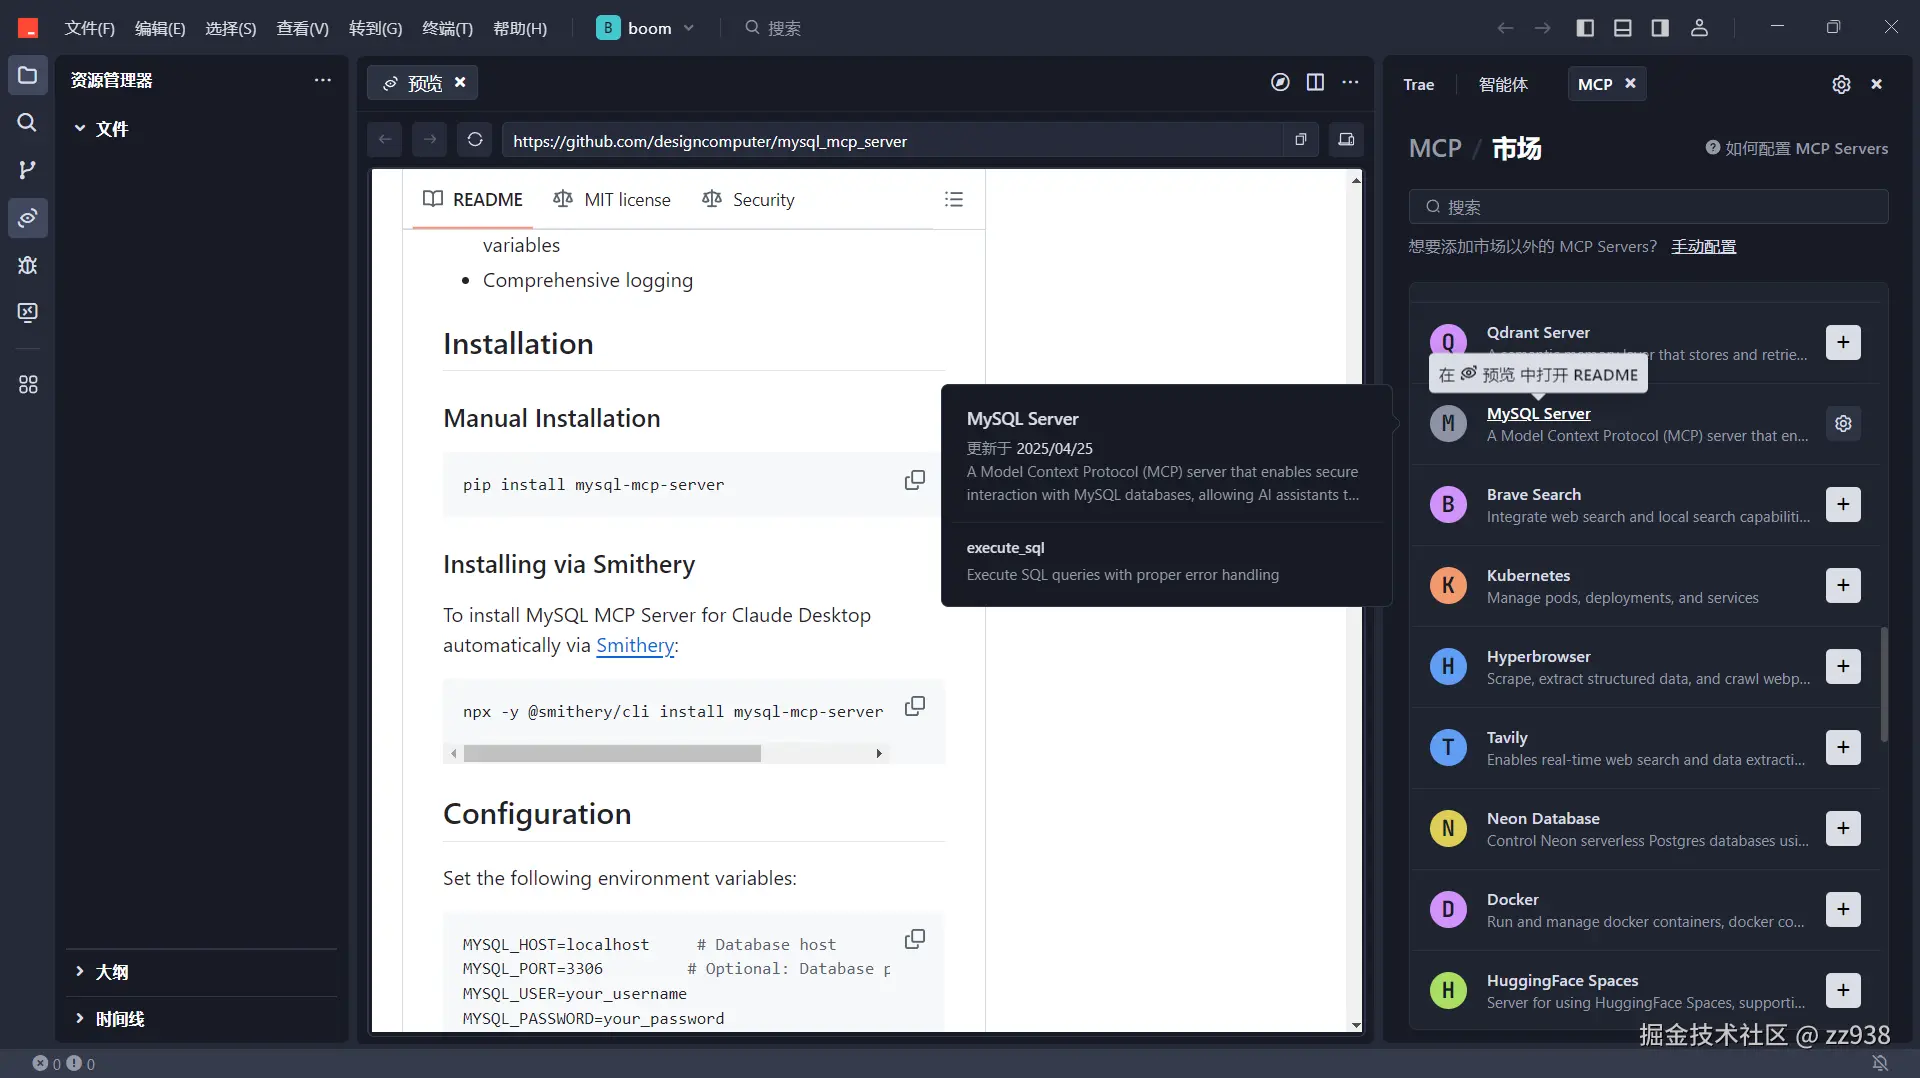Select the Security tab on GitHub page
This screenshot has width=1920, height=1078.
click(748, 200)
